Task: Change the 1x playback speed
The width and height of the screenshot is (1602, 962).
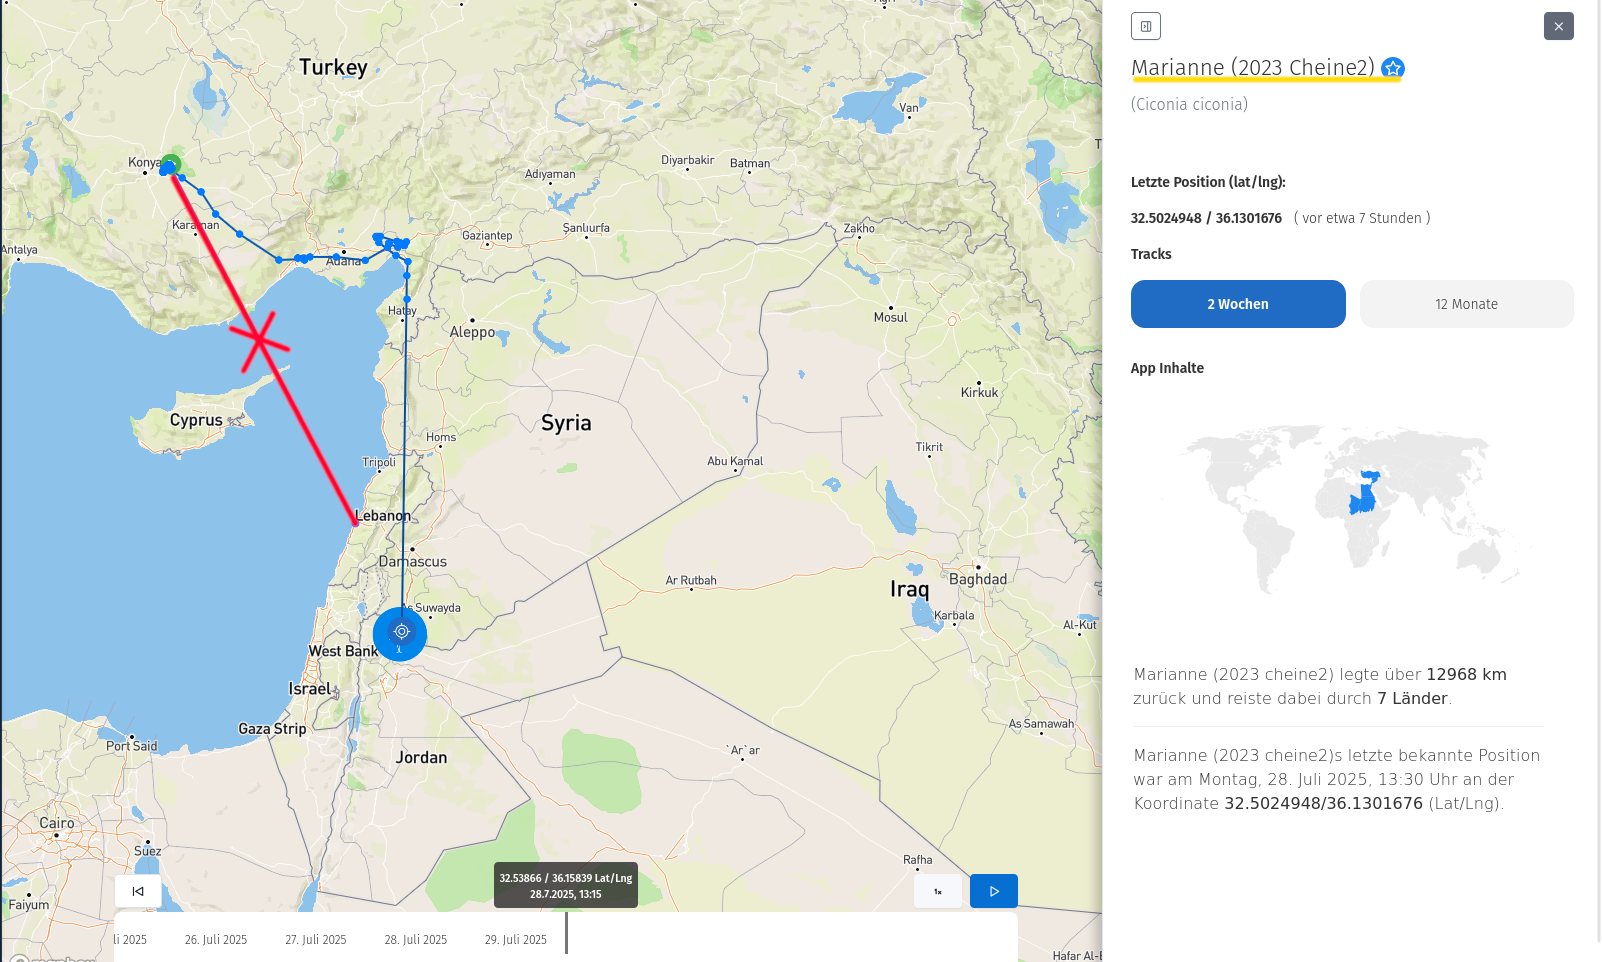Action: click(938, 891)
